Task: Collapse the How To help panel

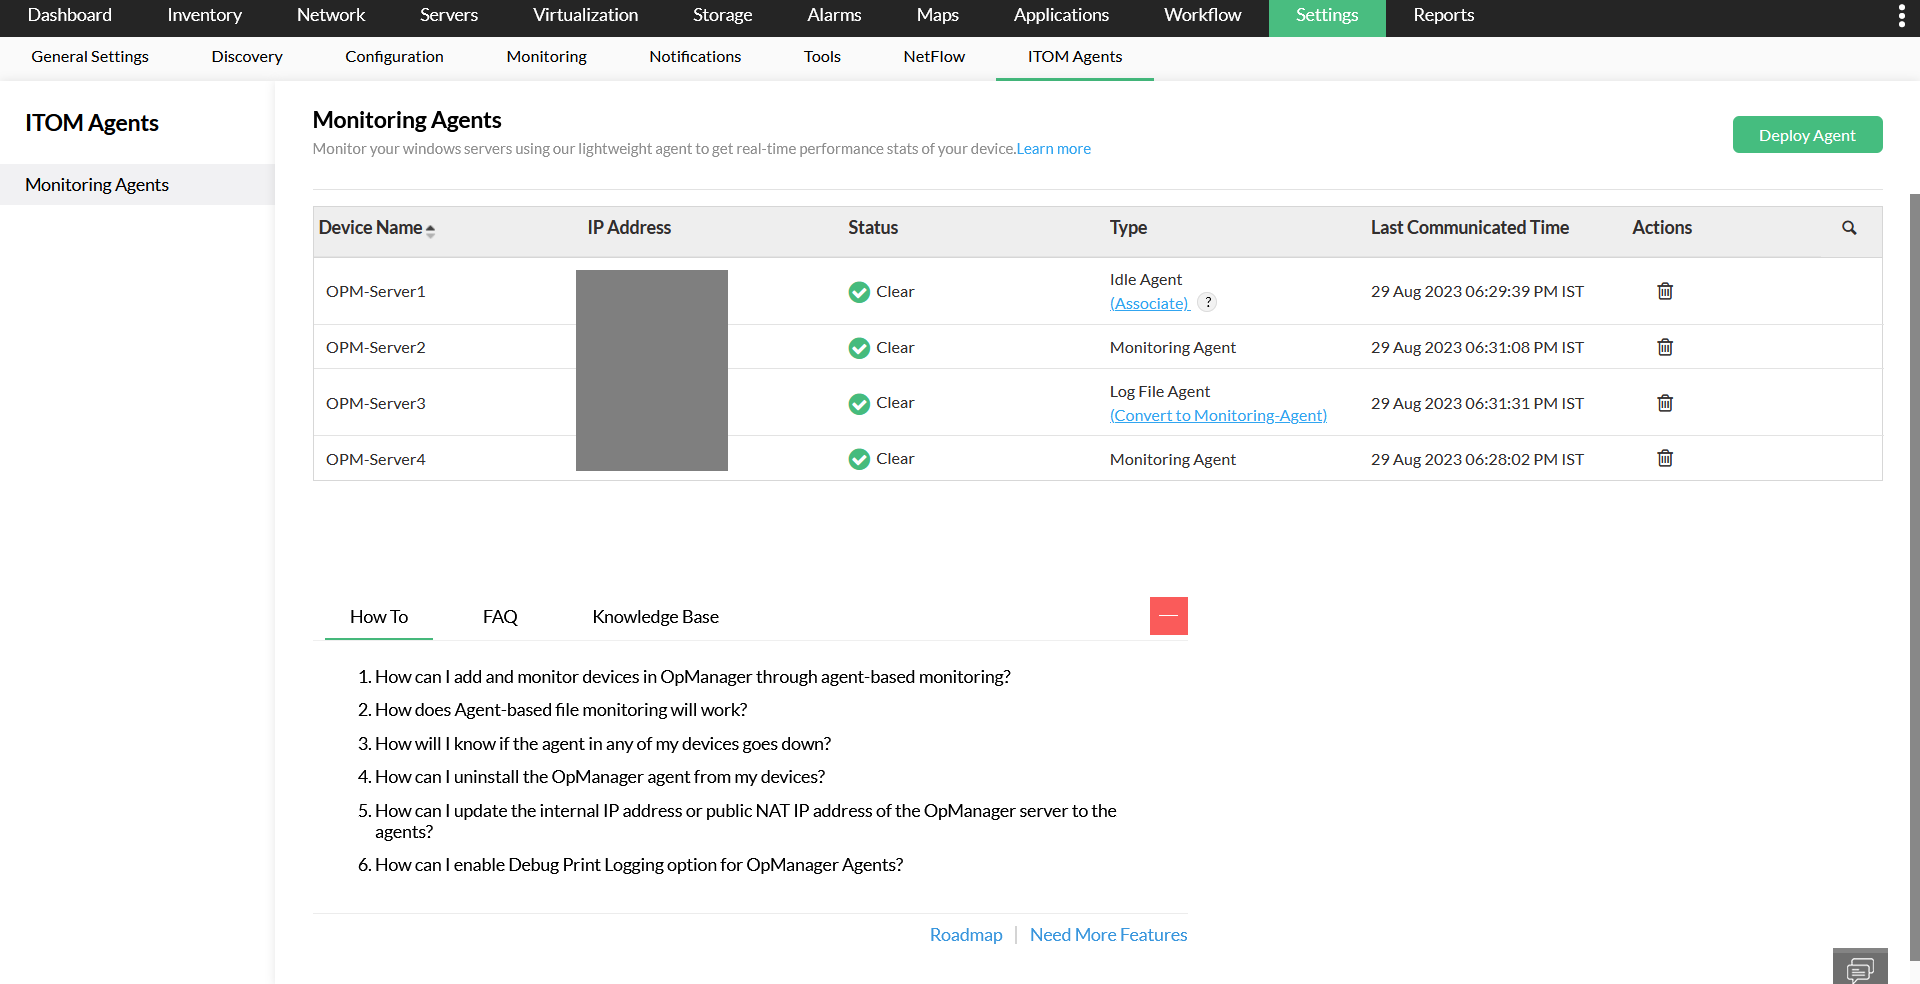Action: click(1169, 616)
